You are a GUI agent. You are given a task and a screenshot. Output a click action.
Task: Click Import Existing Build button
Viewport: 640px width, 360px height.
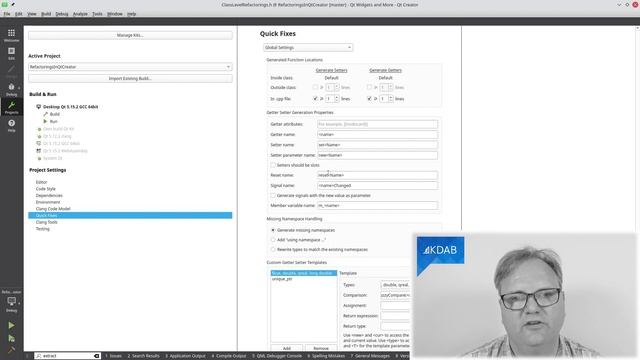pos(130,78)
